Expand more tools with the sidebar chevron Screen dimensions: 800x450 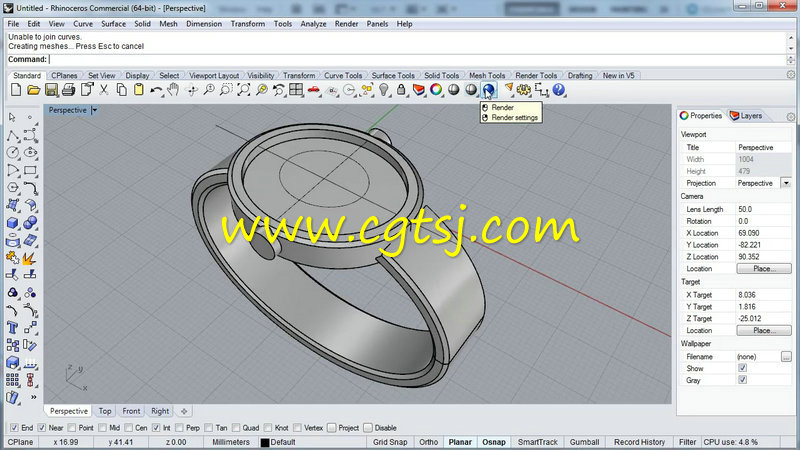[34, 396]
